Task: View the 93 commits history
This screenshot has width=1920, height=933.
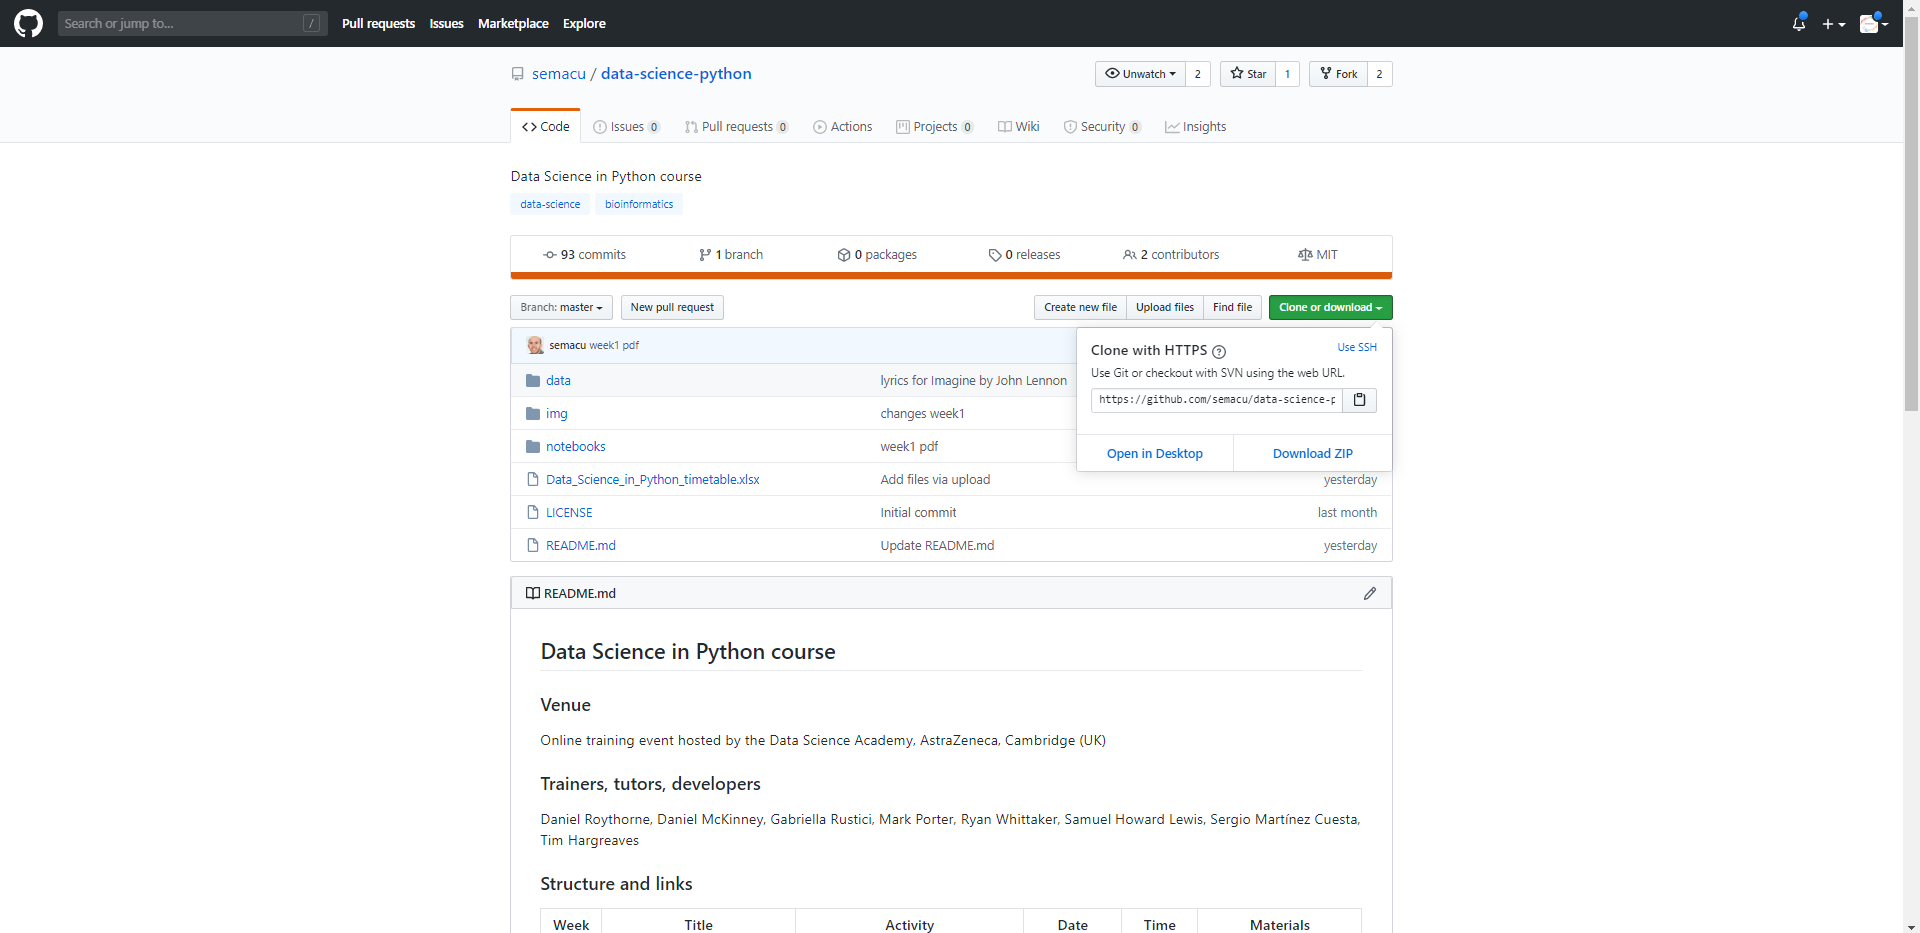Action: click(585, 255)
